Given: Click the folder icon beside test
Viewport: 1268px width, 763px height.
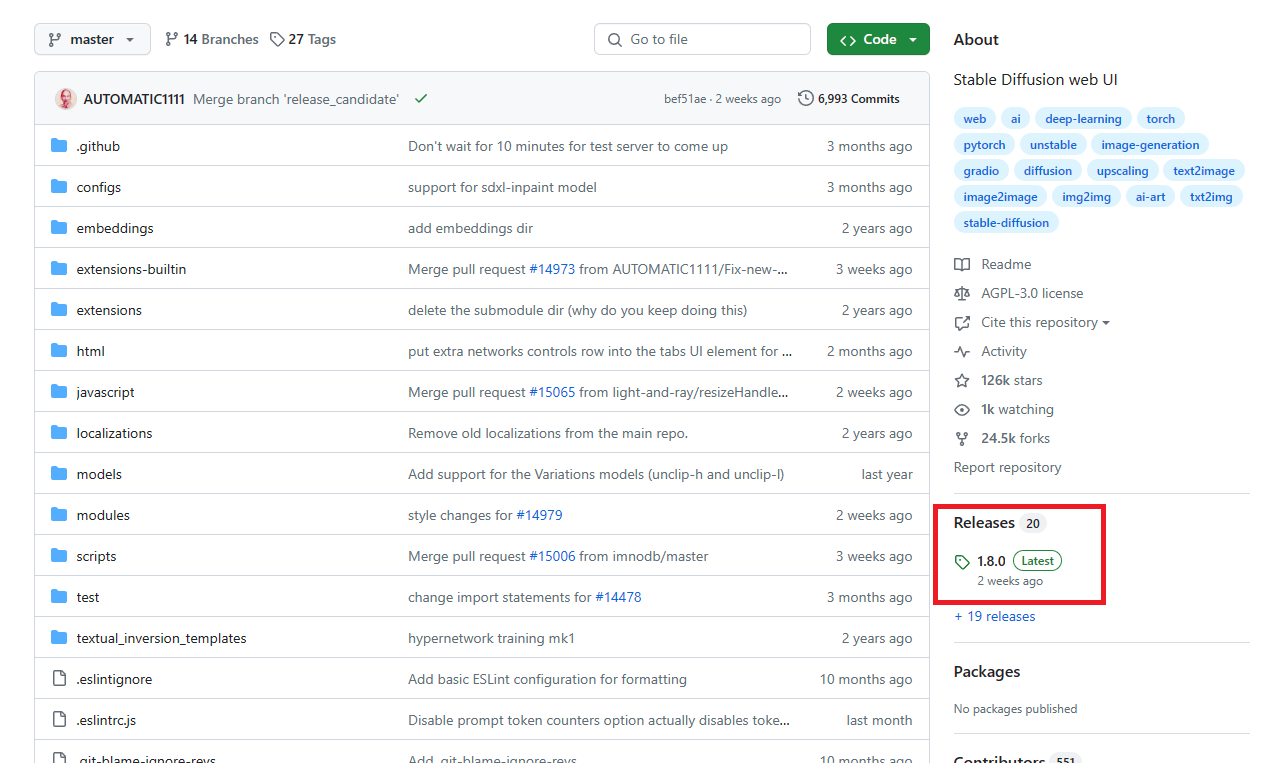Looking at the screenshot, I should pyautogui.click(x=58, y=597).
